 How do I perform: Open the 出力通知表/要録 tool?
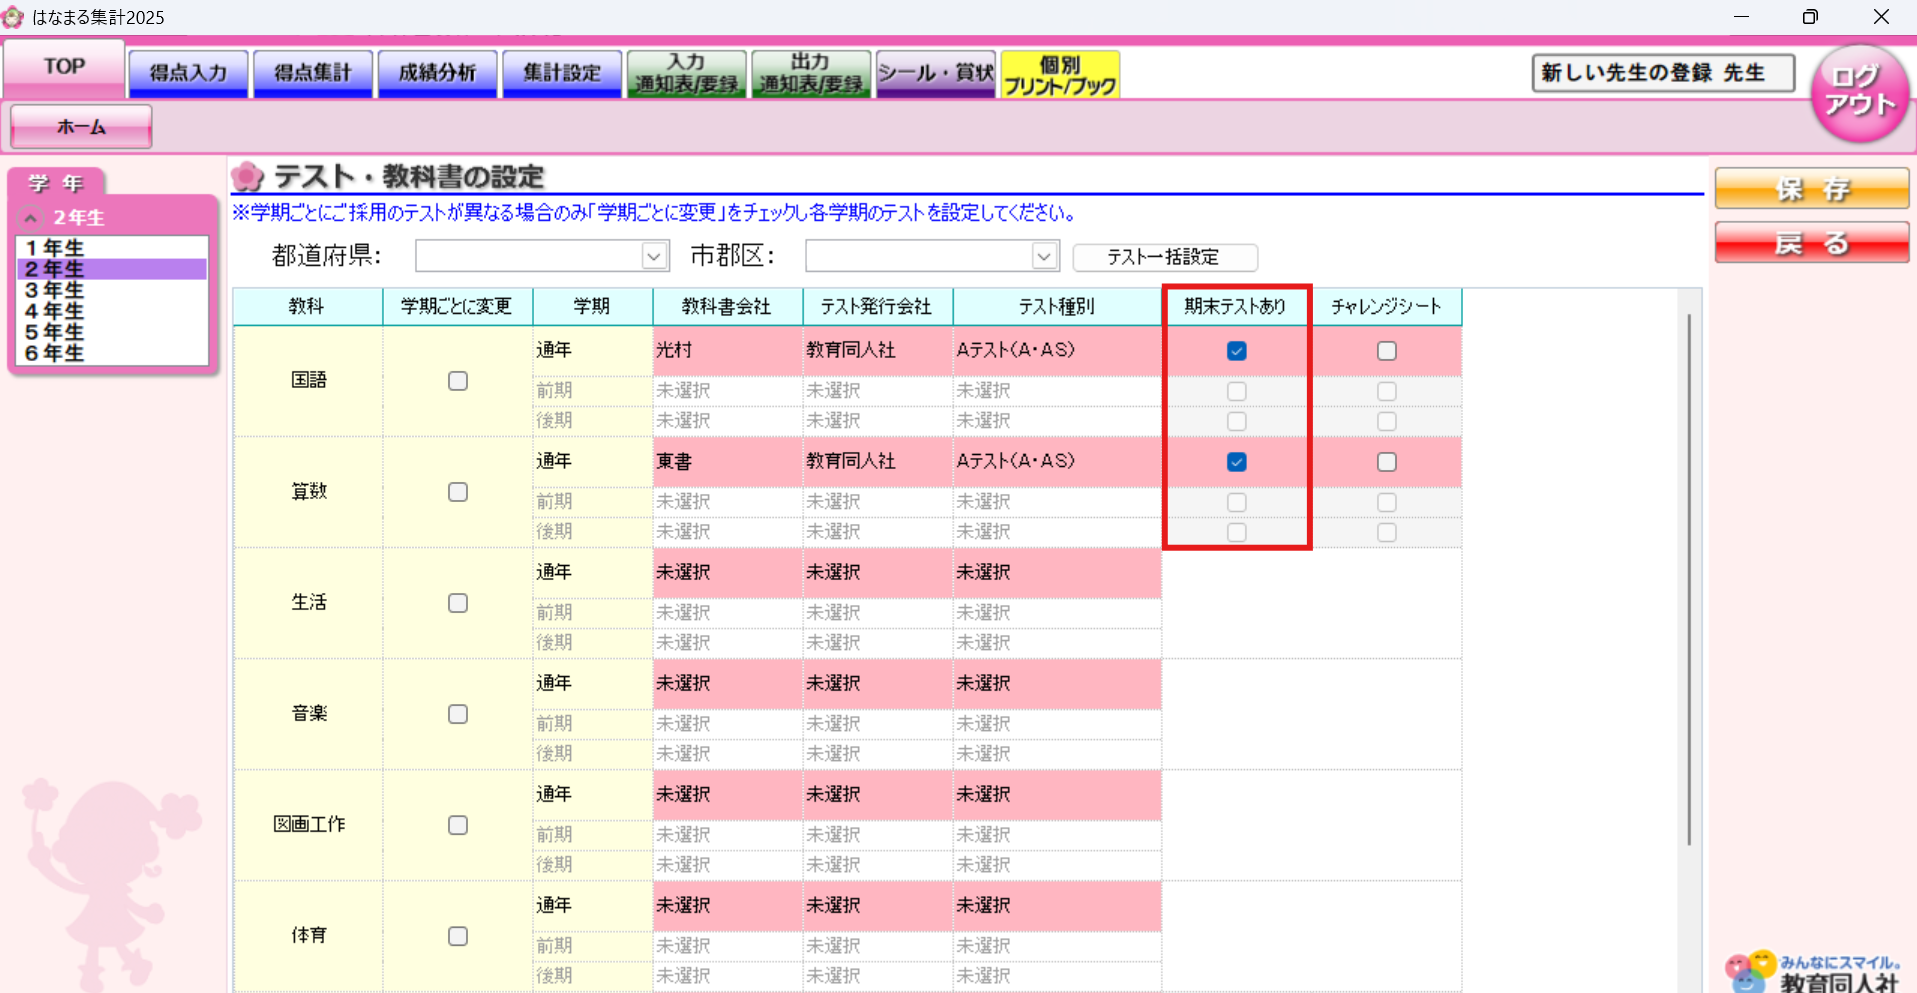[810, 73]
